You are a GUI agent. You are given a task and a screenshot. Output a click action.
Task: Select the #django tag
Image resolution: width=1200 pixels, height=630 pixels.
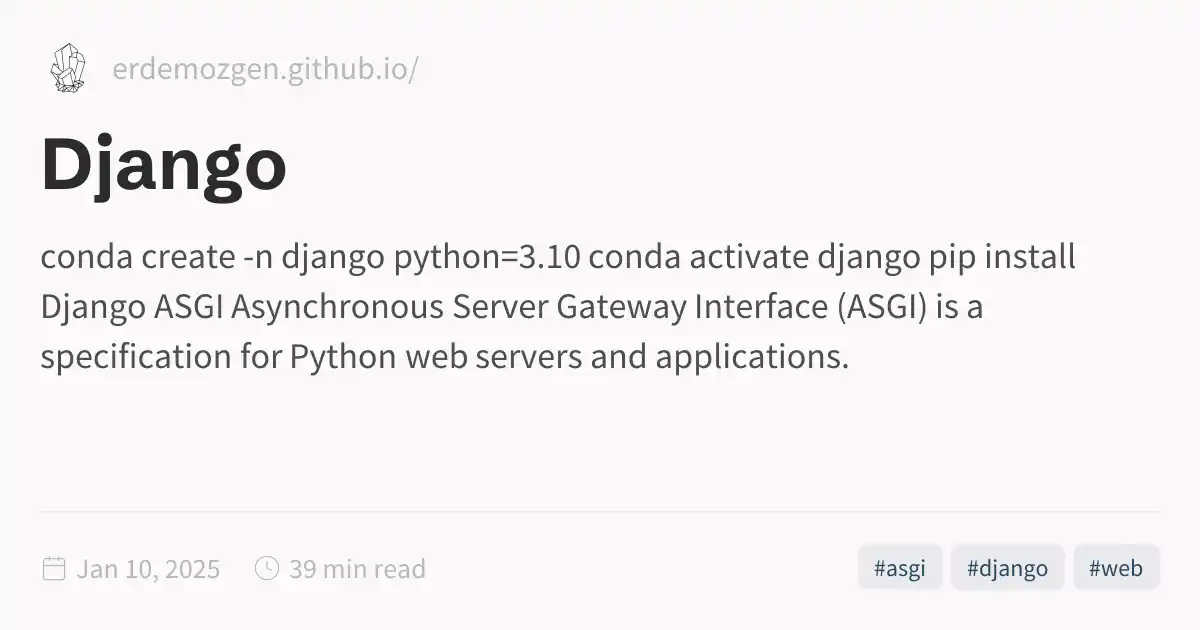tap(1007, 568)
